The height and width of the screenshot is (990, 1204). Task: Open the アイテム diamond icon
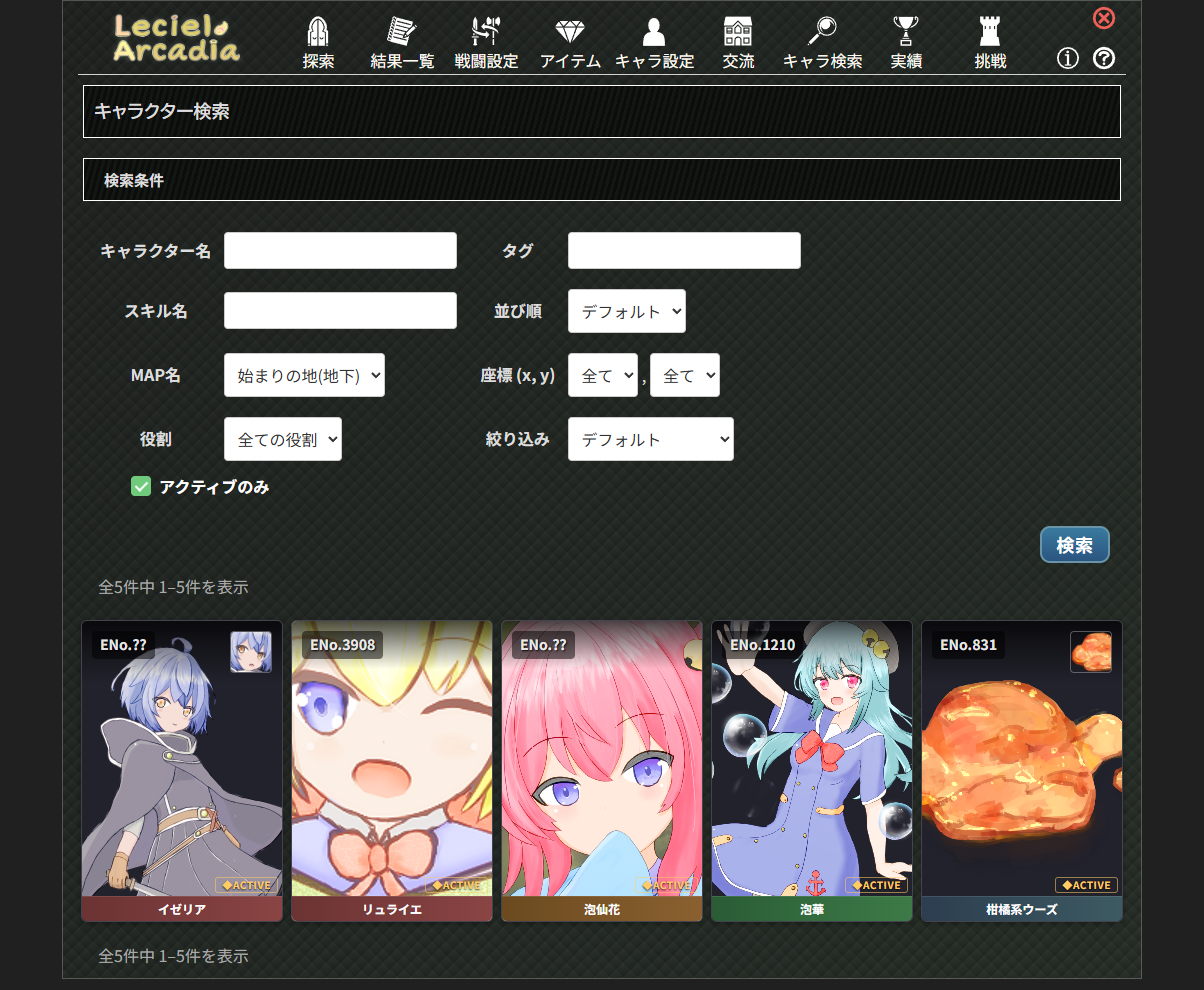click(570, 33)
